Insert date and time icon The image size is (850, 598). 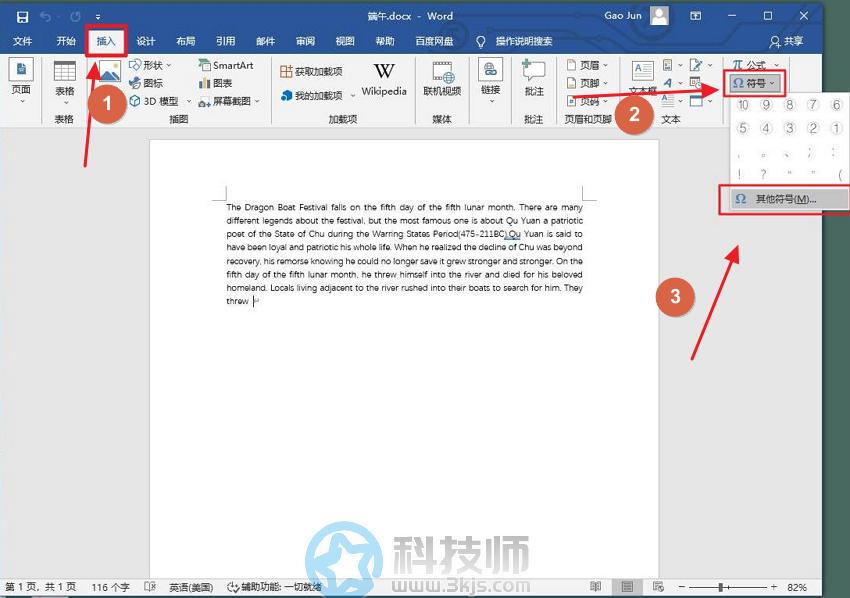tap(696, 83)
